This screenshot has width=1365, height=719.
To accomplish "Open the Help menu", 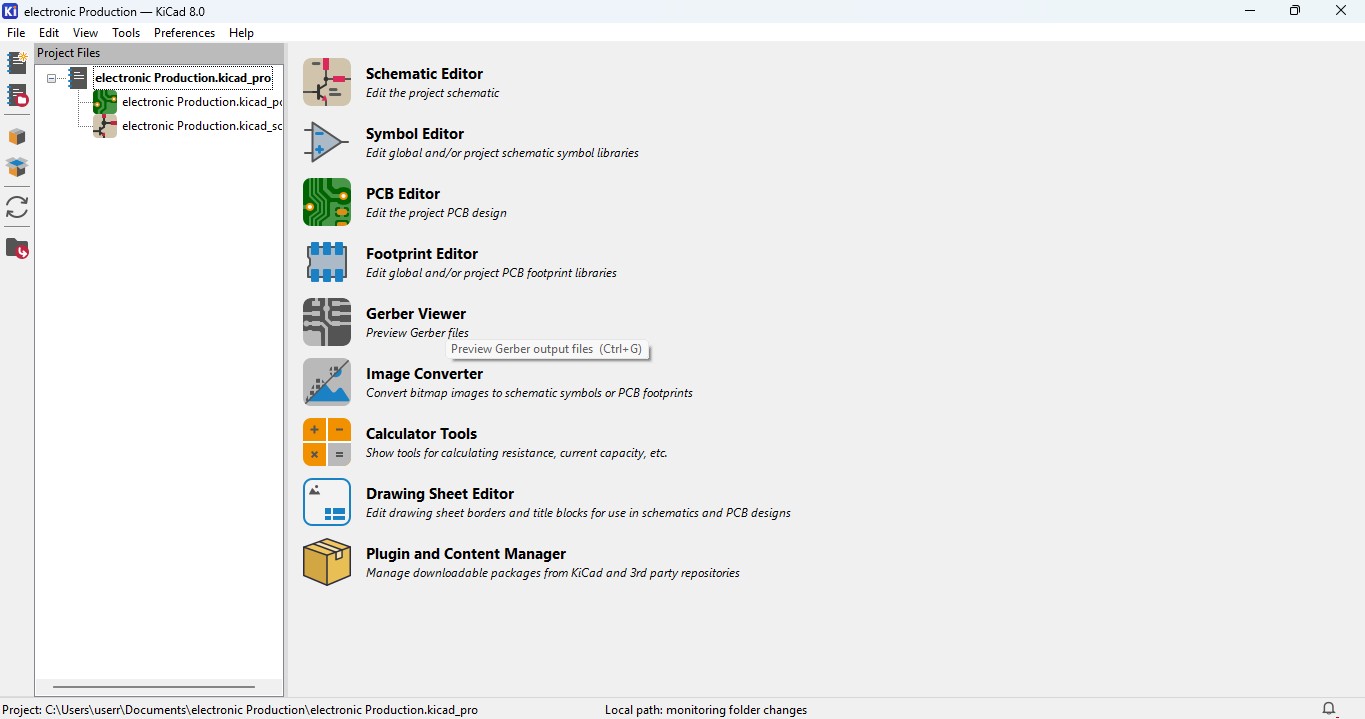I will pyautogui.click(x=241, y=33).
